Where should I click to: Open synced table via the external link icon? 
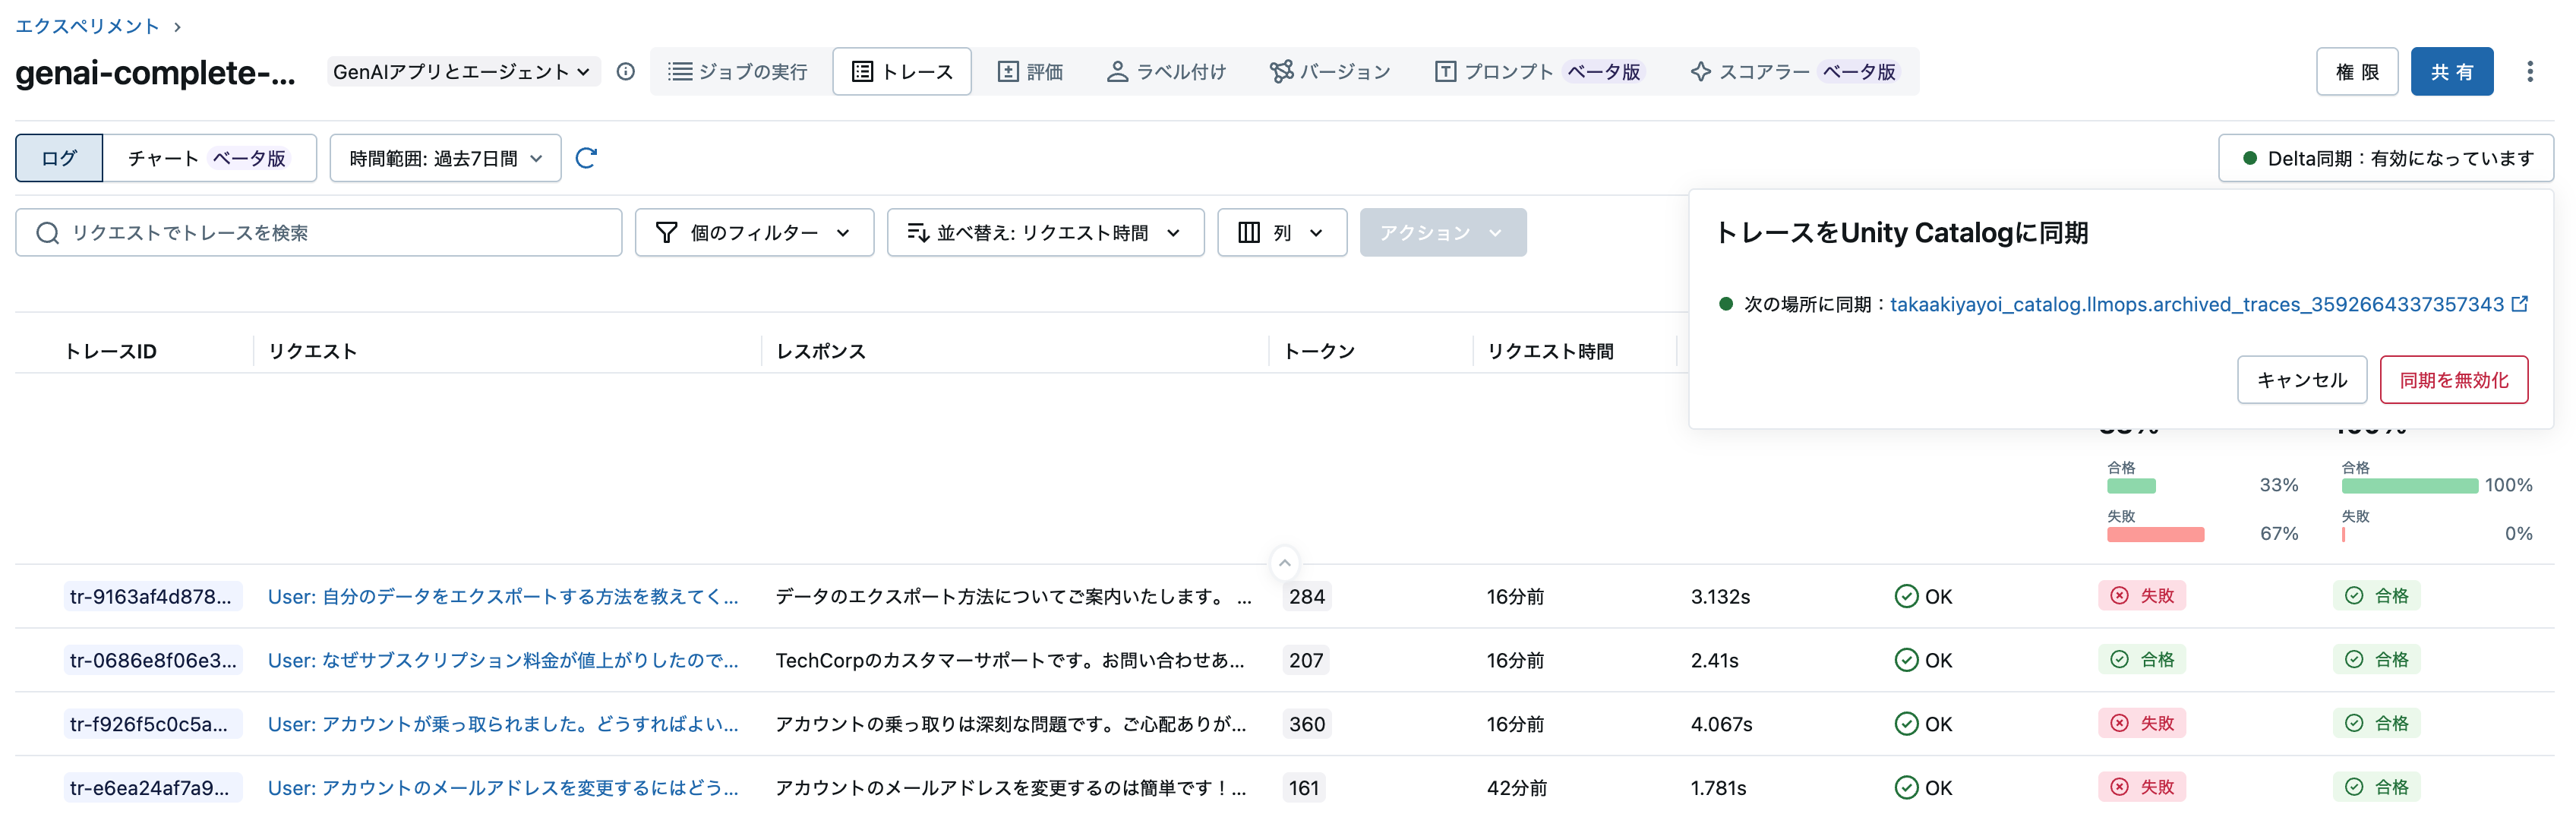point(2520,304)
